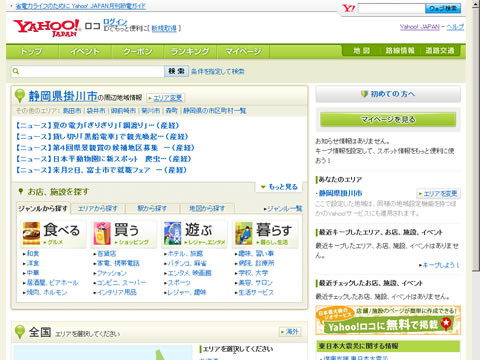Image resolution: width=480 pixels, height=360 pixels.
Task: Open the Yahoo! JAPAN link near ヘルプ
Action: point(420,27)
